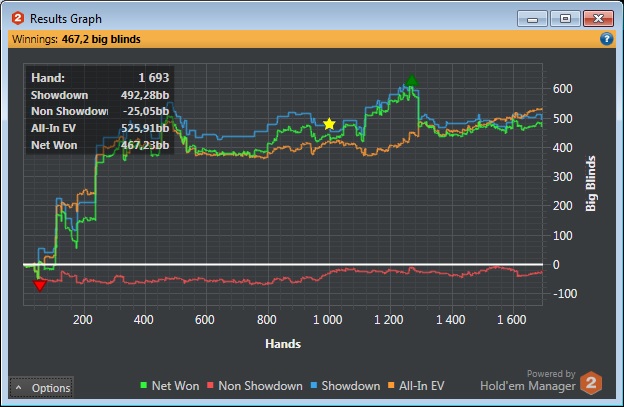Image resolution: width=624 pixels, height=407 pixels.
Task: Click the Winnings 467,2 big blinds header
Action: coord(76,39)
